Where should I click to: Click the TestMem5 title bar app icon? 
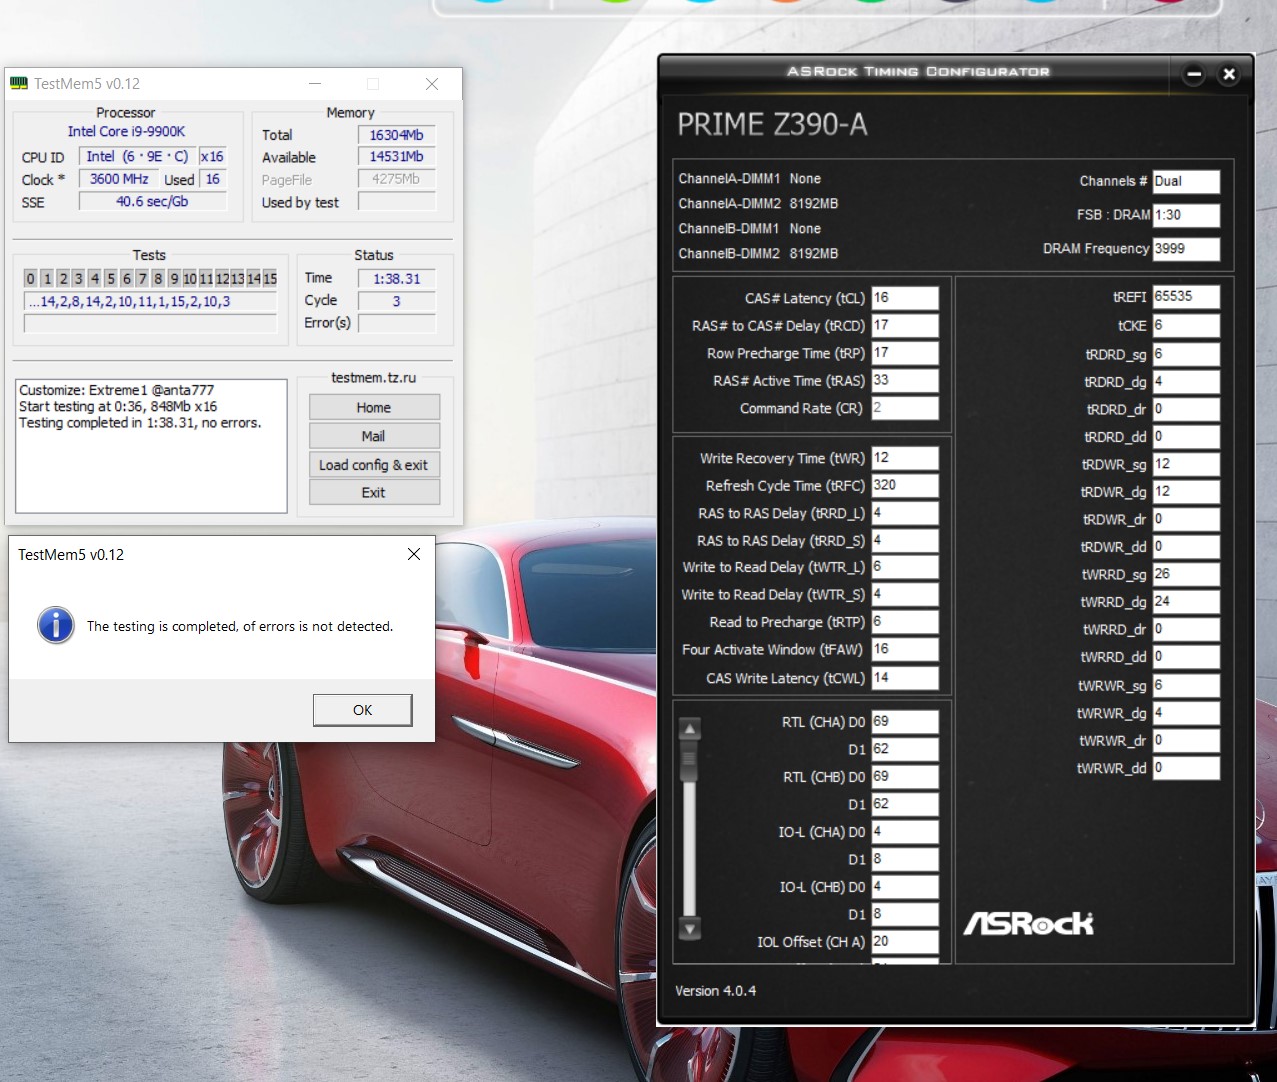[19, 84]
